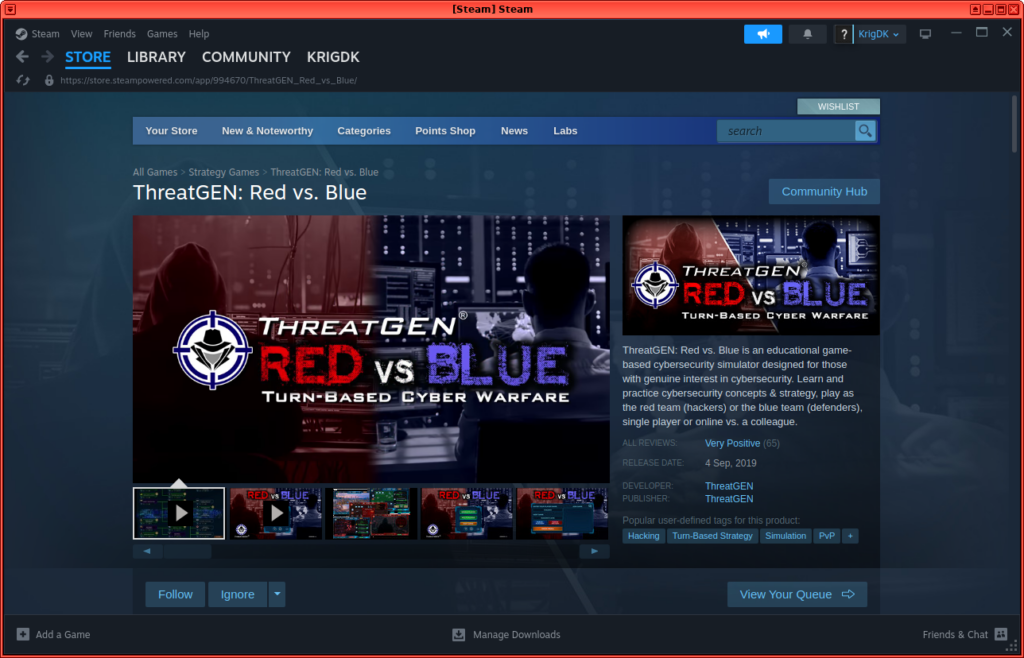This screenshot has height=658, width=1024.
Task: Click the question mark help icon
Action: [x=844, y=34]
